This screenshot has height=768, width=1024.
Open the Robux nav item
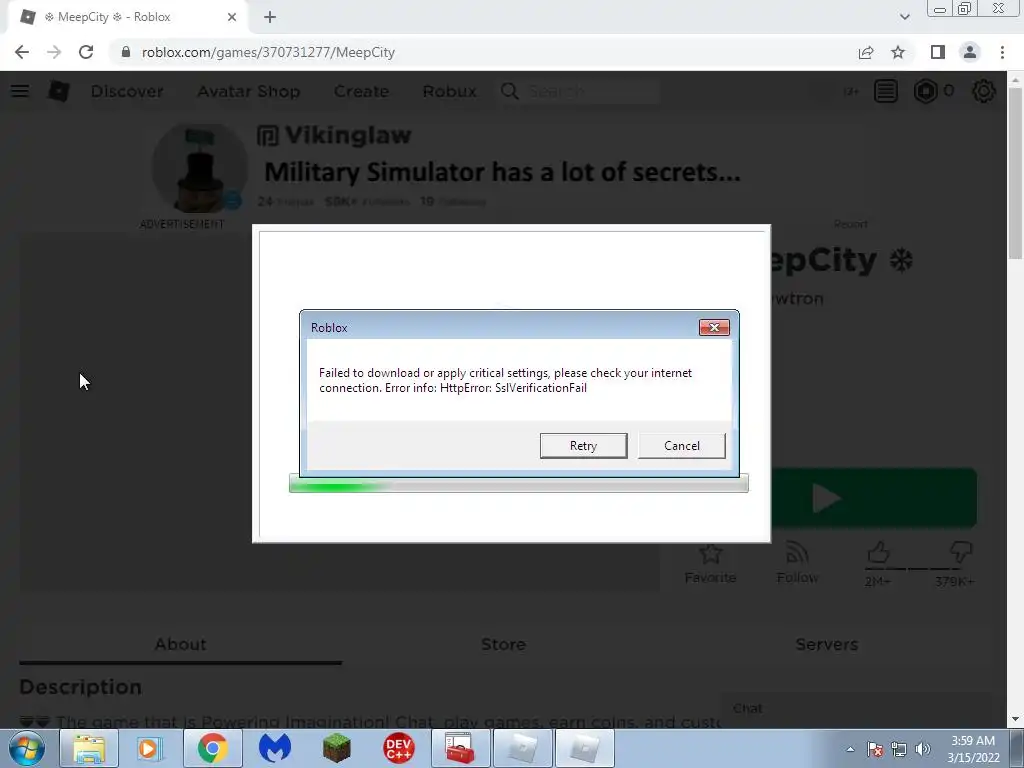[449, 91]
